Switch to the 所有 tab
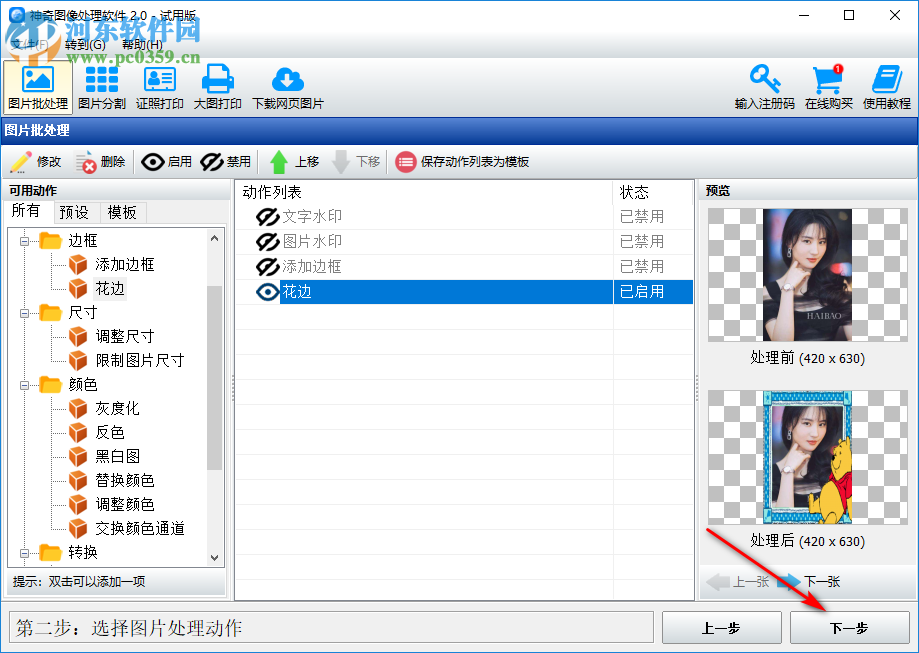This screenshot has height=653, width=919. pyautogui.click(x=26, y=211)
